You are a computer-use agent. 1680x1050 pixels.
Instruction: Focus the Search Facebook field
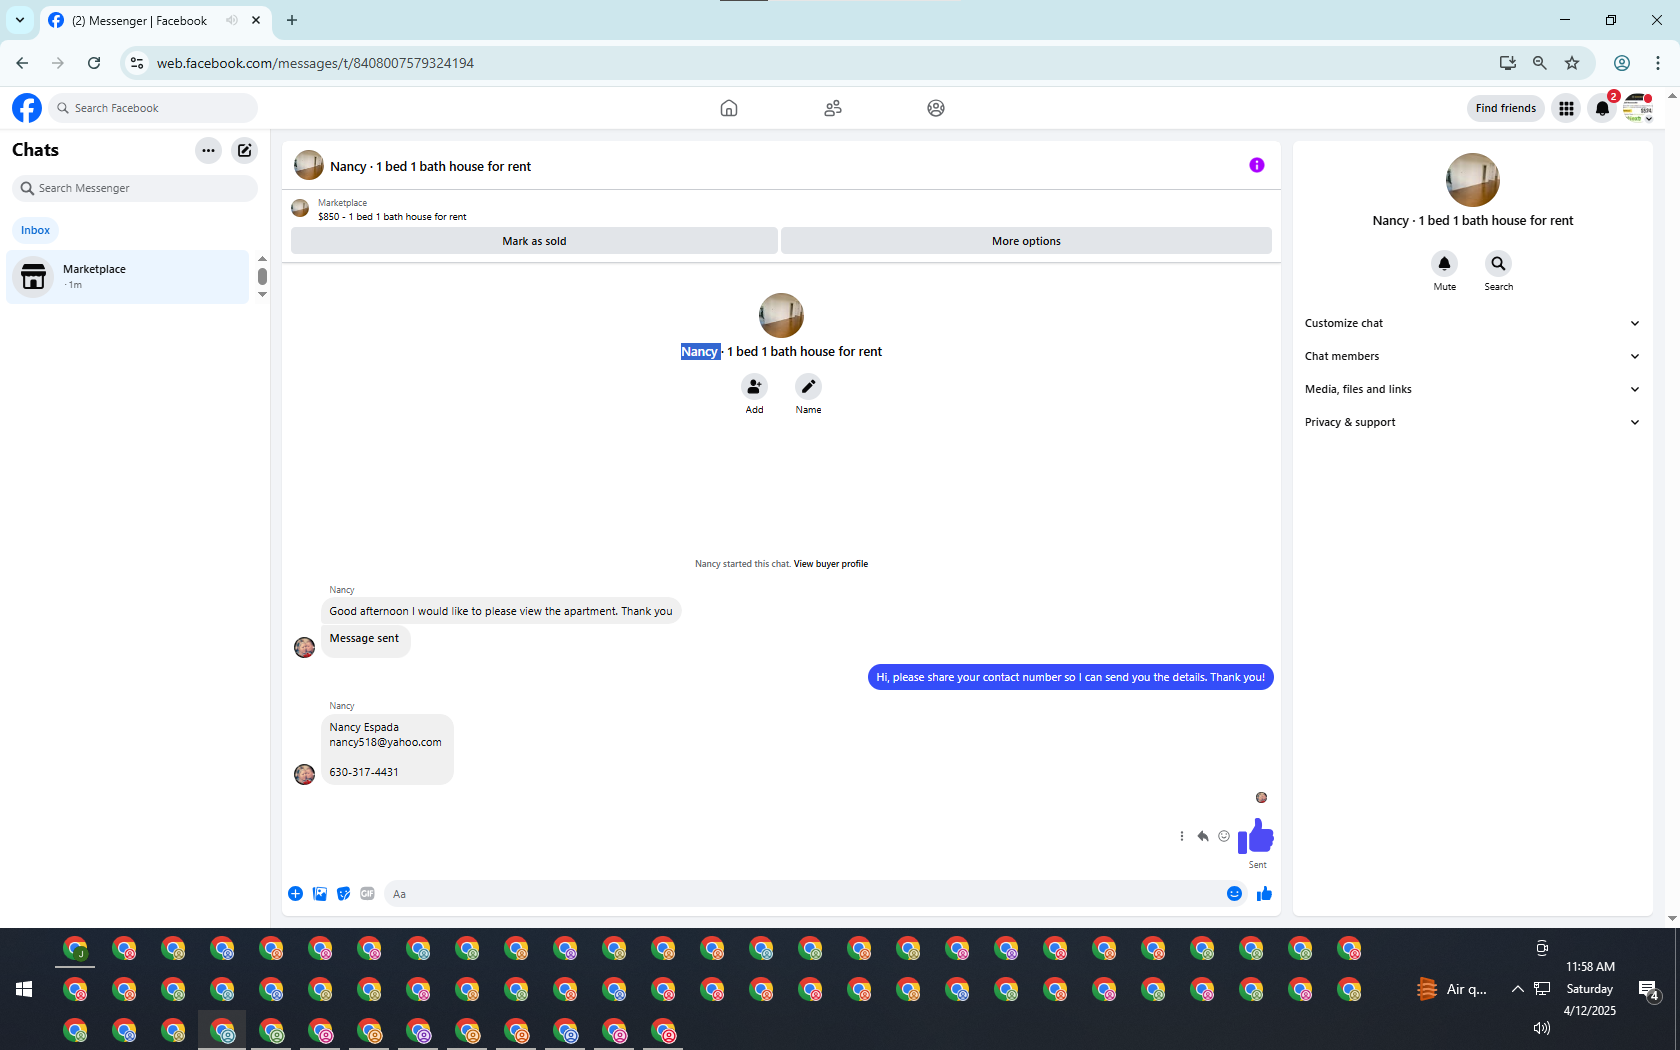point(152,108)
